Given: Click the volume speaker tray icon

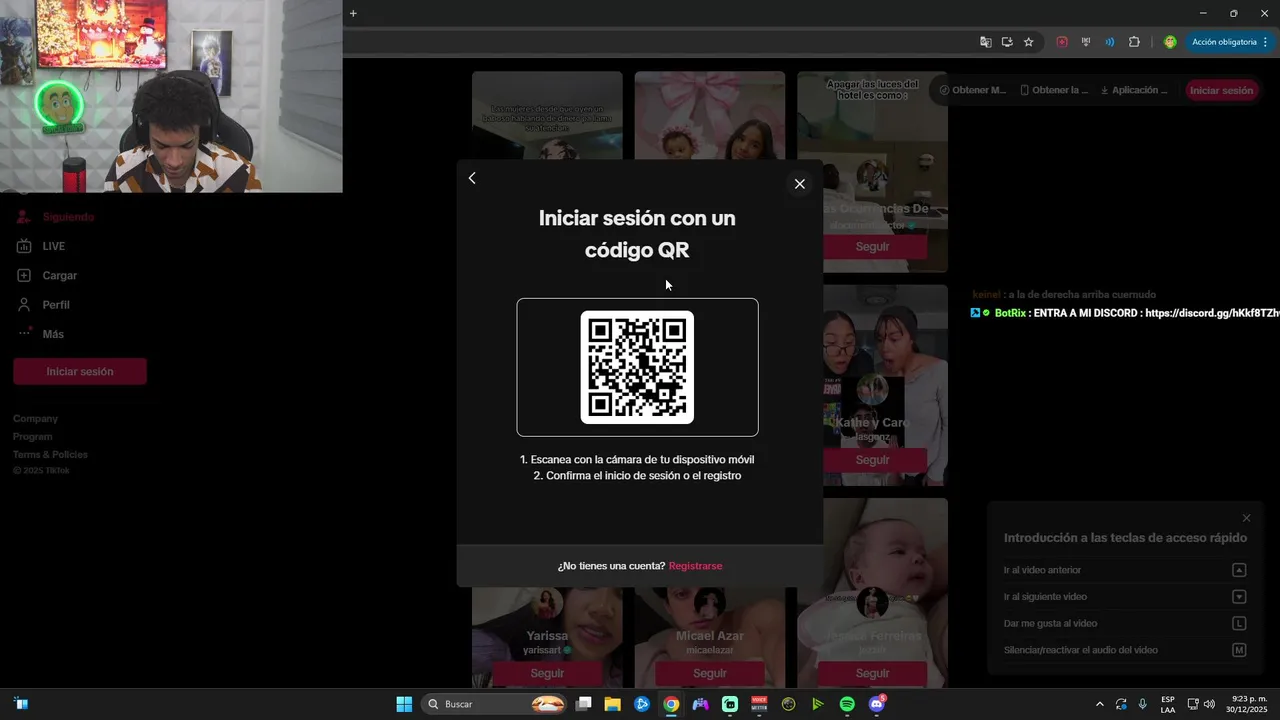Looking at the screenshot, I should coord(1209,704).
